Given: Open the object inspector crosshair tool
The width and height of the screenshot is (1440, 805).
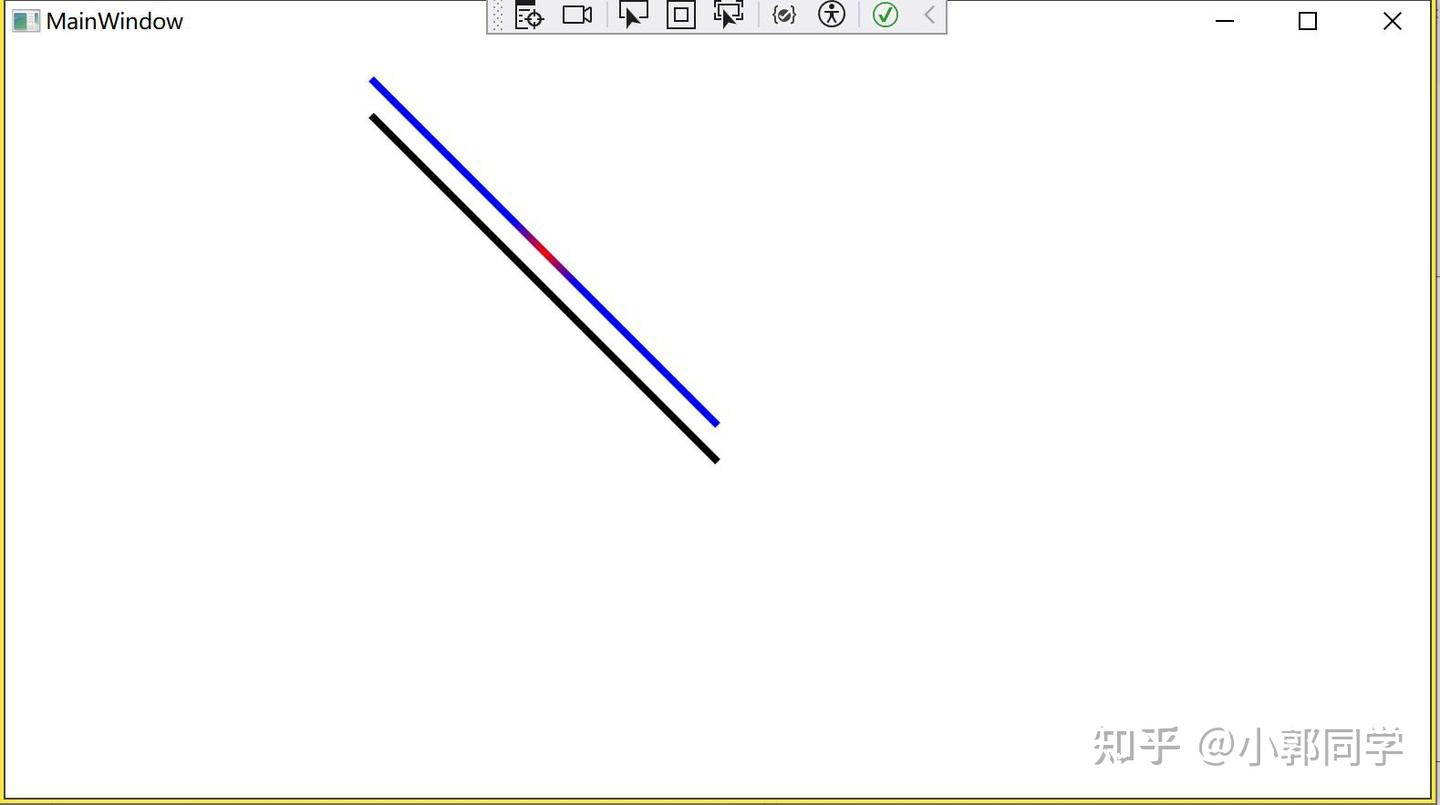Looking at the screenshot, I should click(x=528, y=15).
